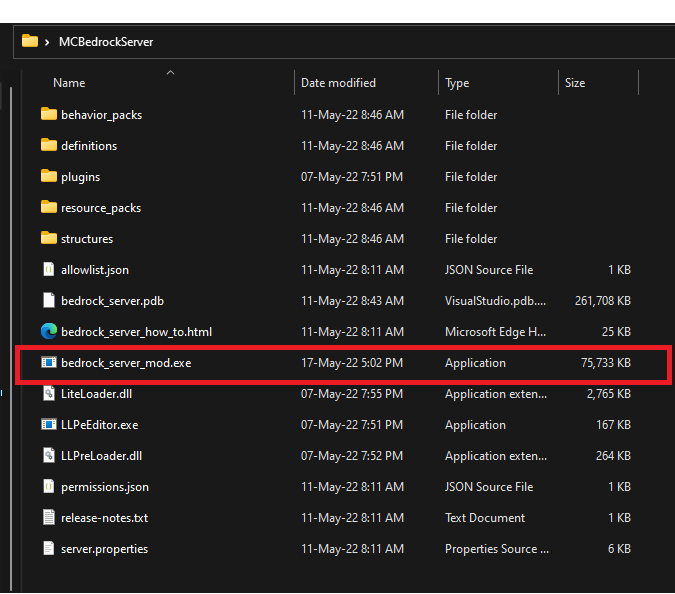The height and width of the screenshot is (594, 675).
Task: Click the 75,733 KB size value
Action: coord(606,363)
